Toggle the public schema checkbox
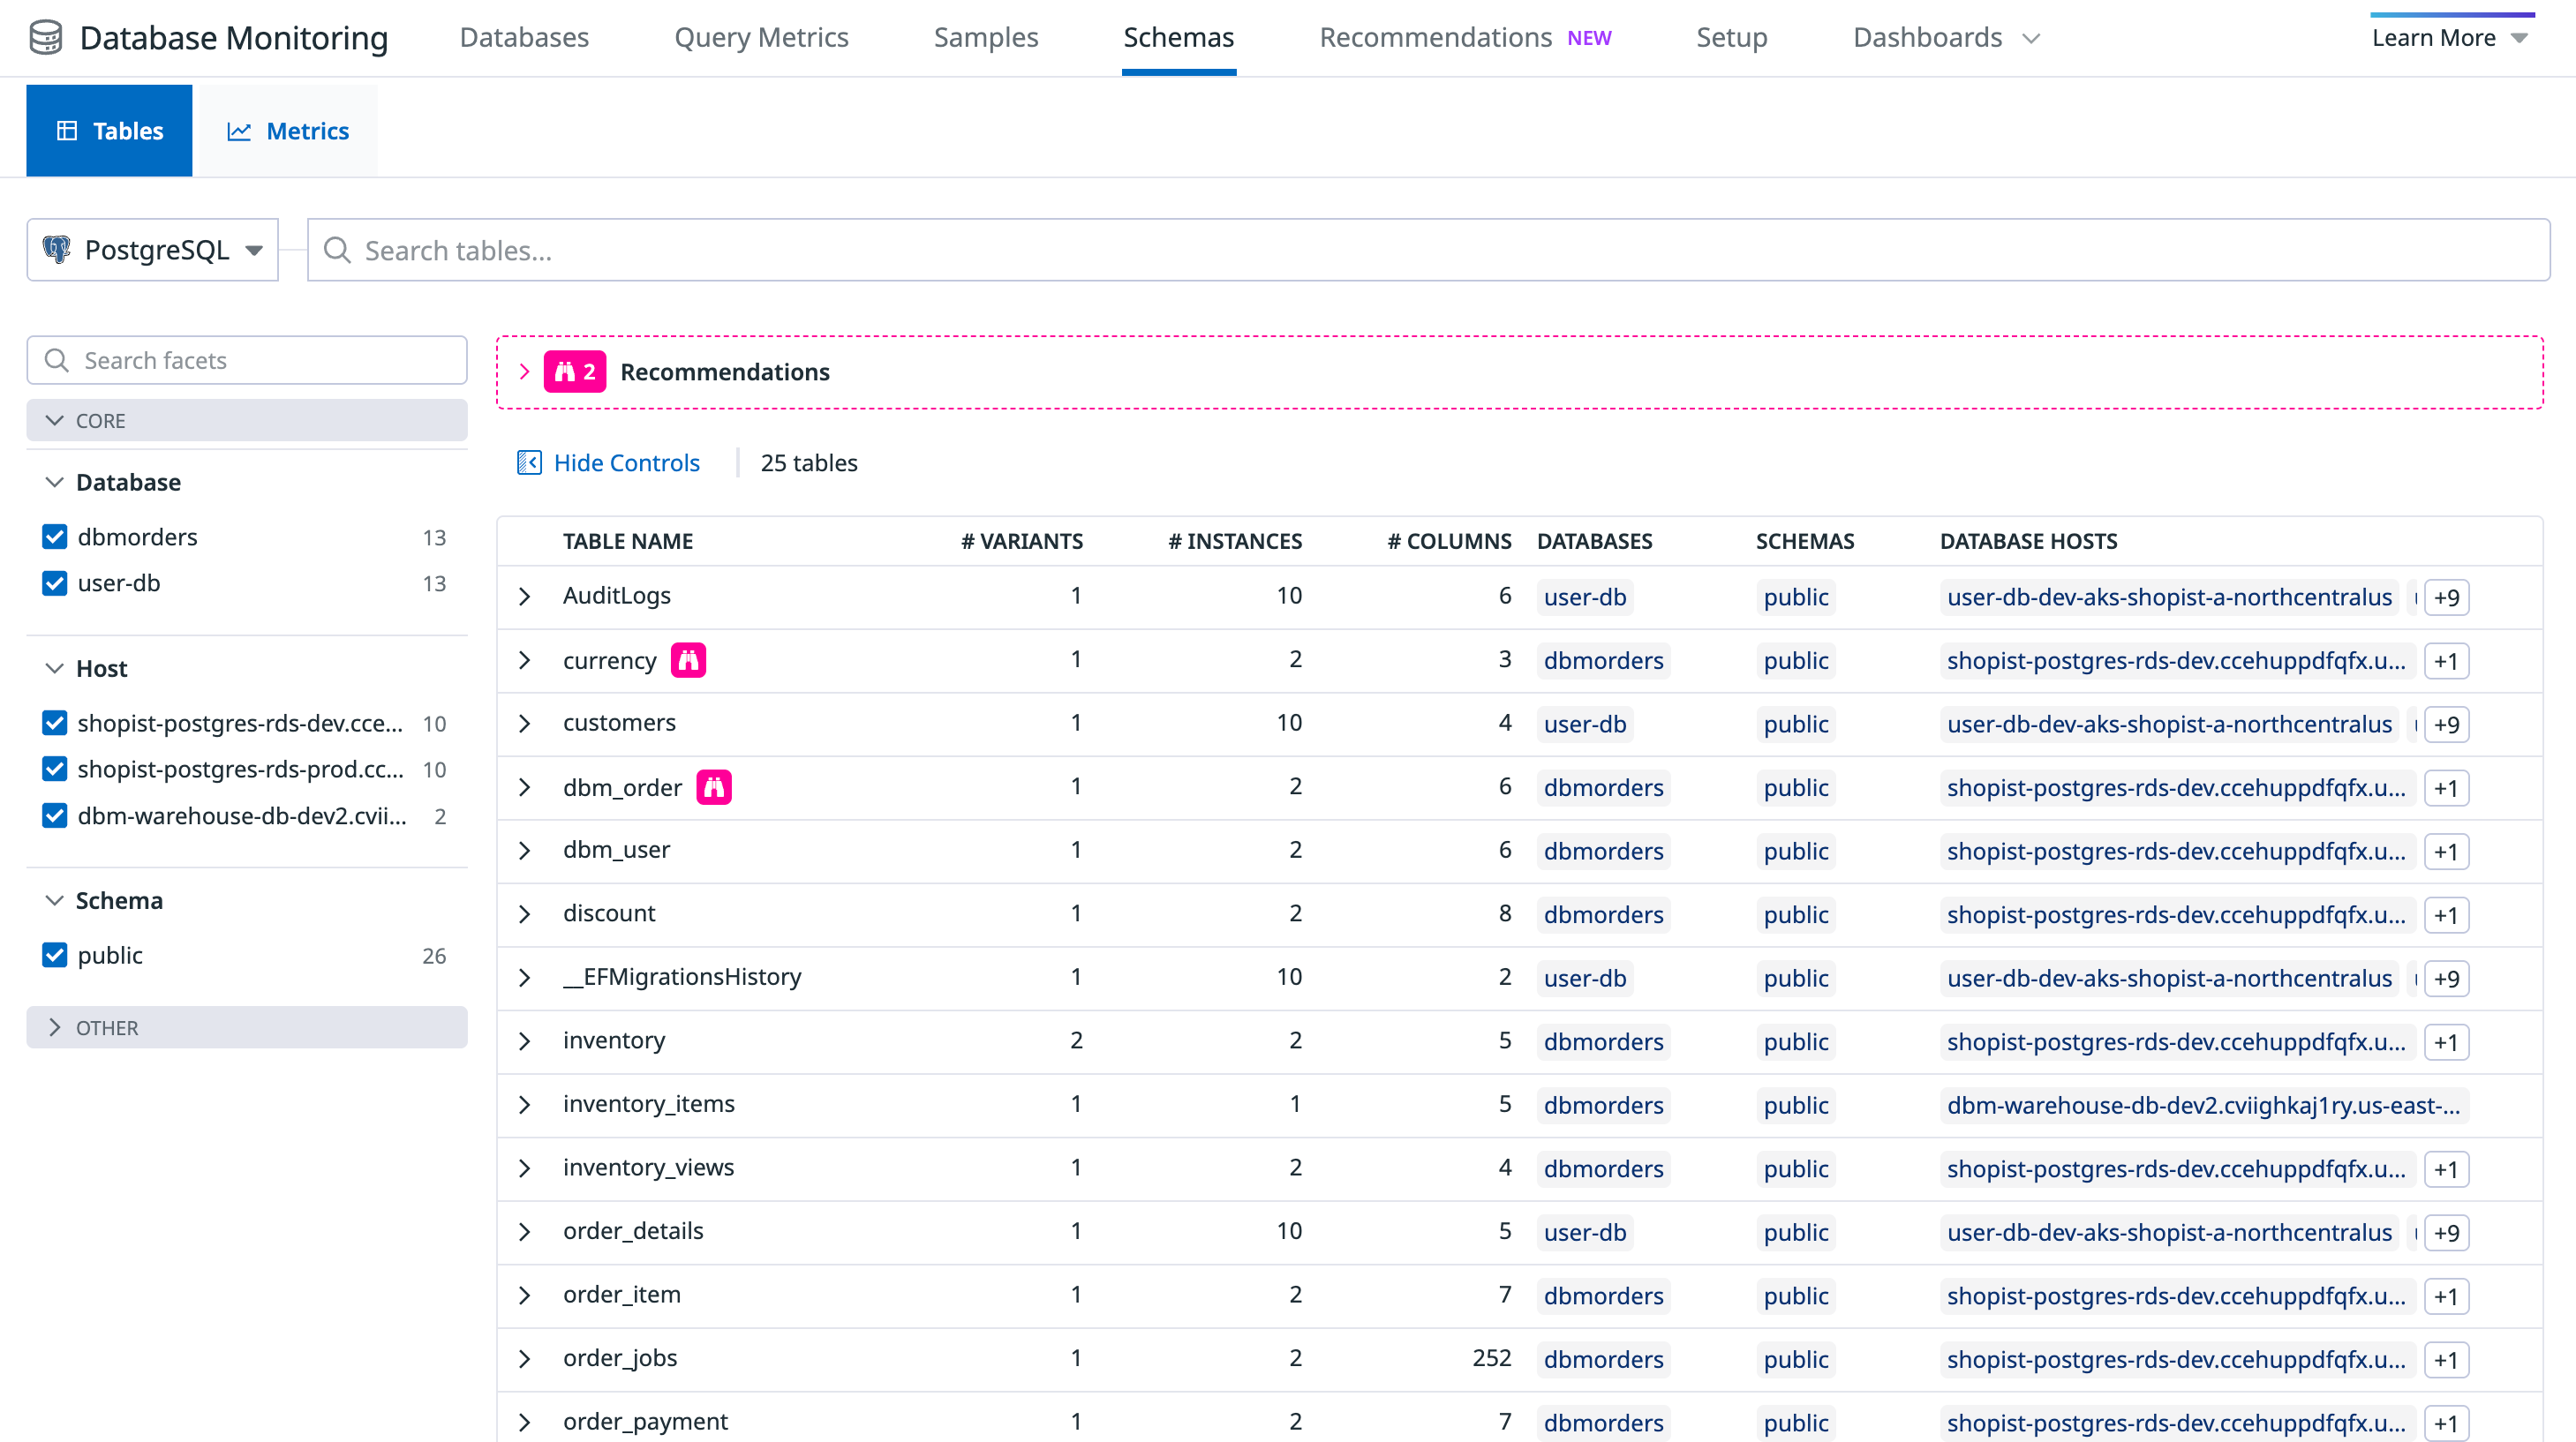The width and height of the screenshot is (2576, 1442). tap(55, 955)
